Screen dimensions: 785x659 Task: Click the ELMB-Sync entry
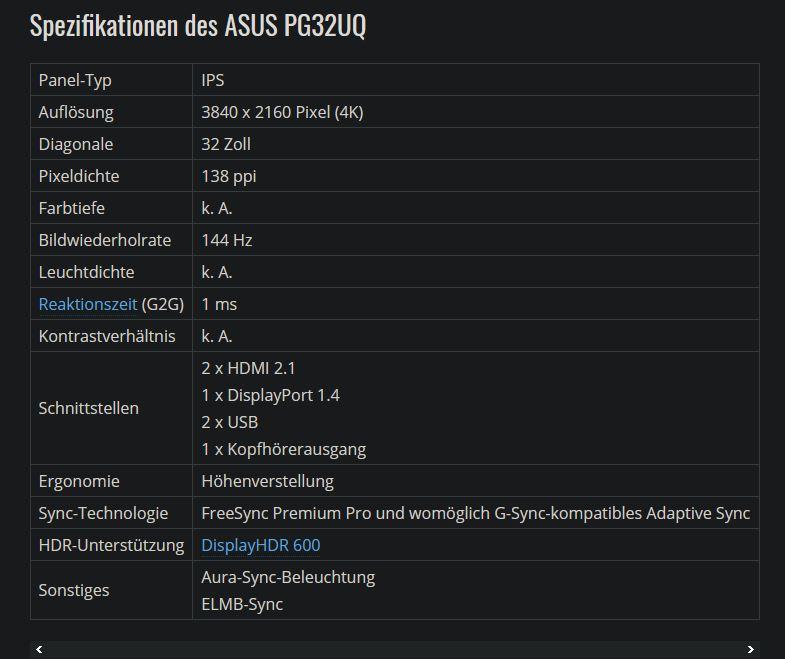[x=242, y=604]
